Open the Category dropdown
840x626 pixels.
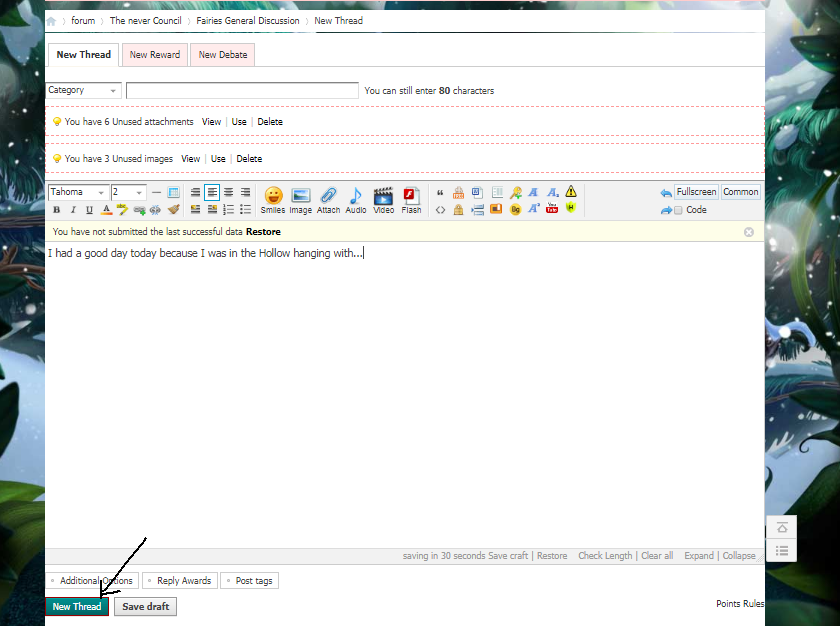pyautogui.click(x=83, y=90)
